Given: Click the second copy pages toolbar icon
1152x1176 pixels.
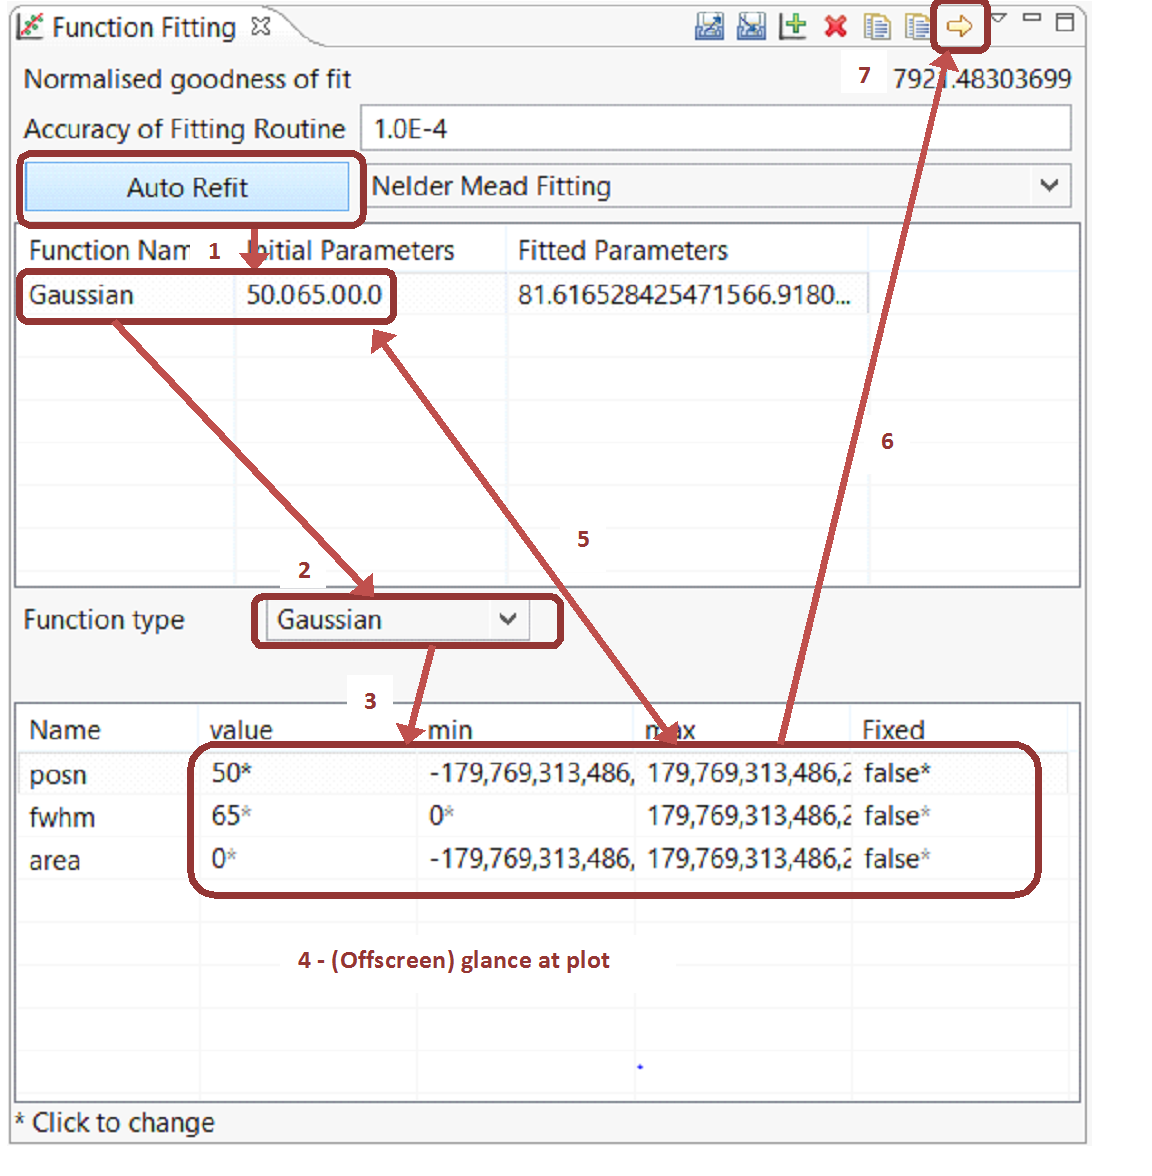Looking at the screenshot, I should pyautogui.click(x=916, y=27).
